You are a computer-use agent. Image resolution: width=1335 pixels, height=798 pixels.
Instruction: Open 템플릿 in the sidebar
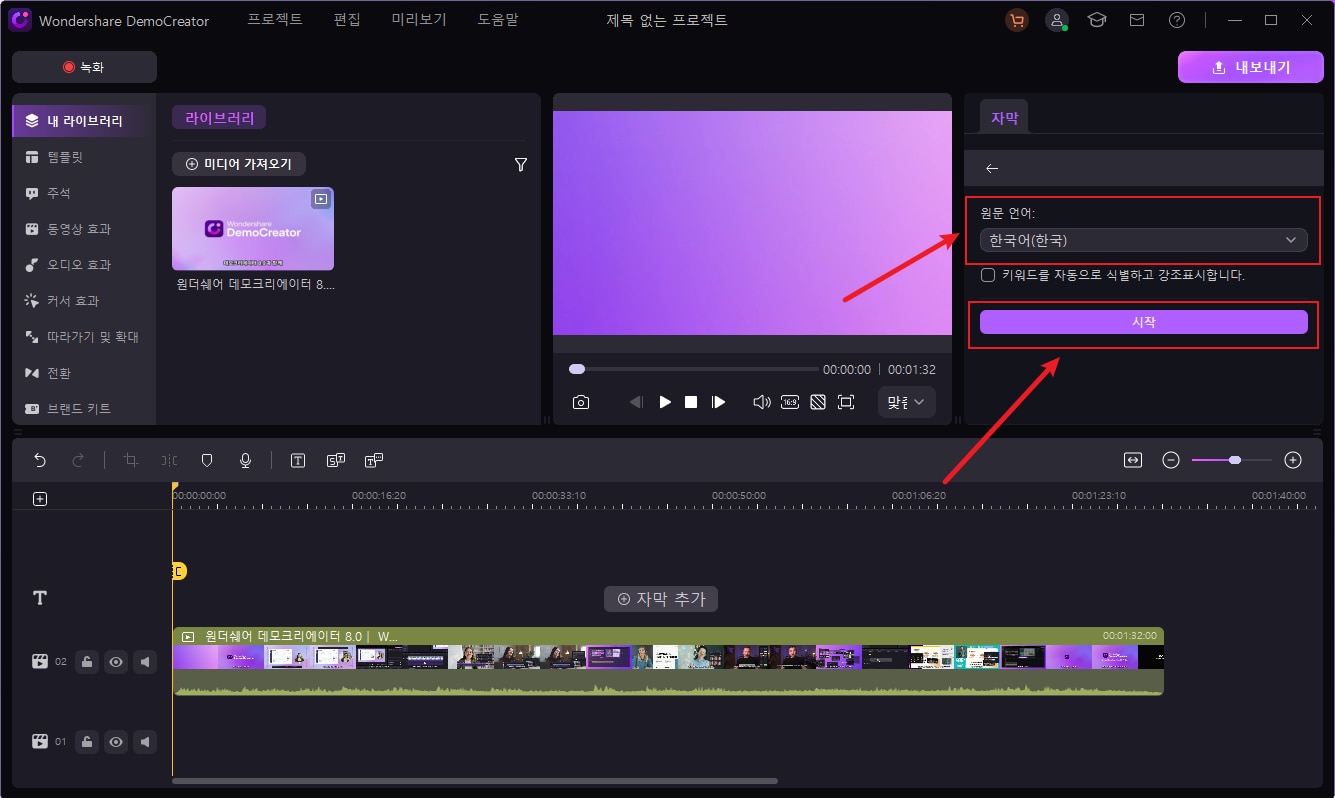coord(84,157)
